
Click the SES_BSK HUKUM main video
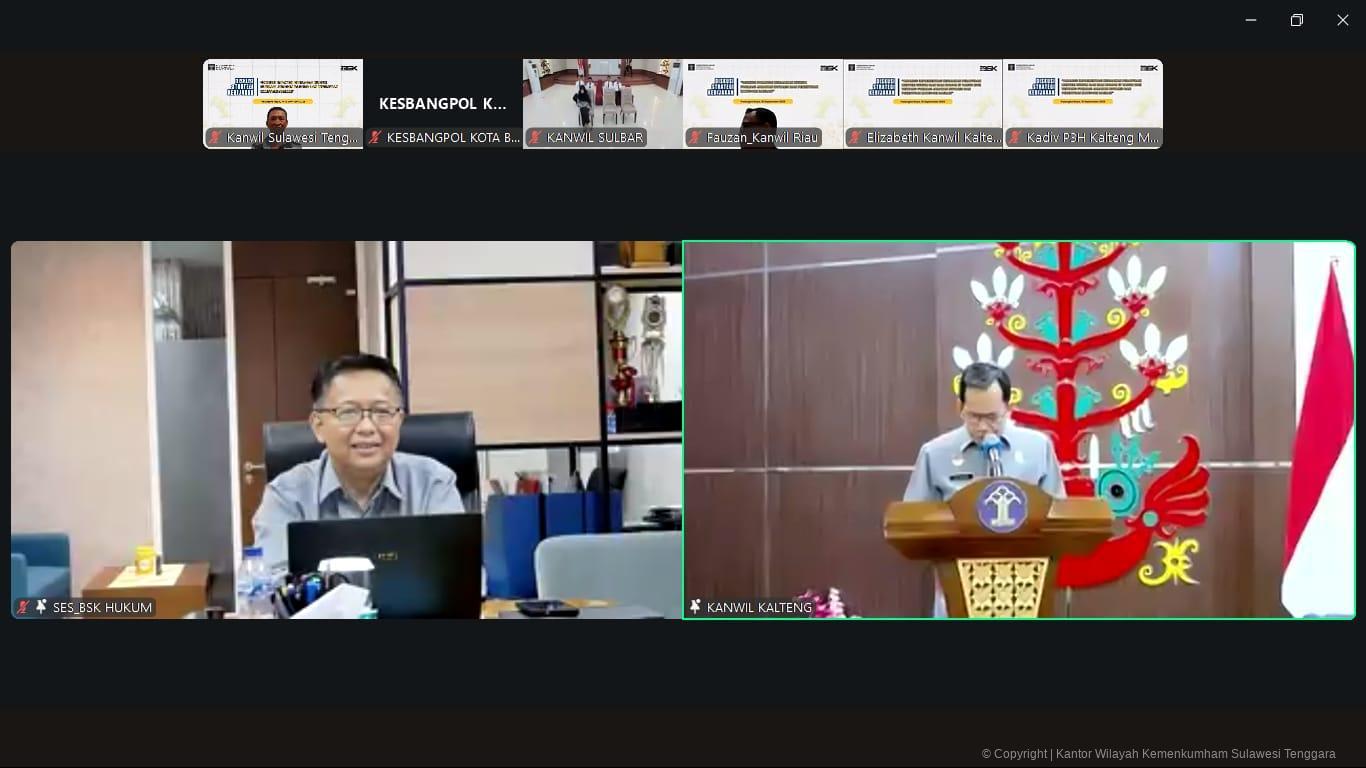(347, 430)
